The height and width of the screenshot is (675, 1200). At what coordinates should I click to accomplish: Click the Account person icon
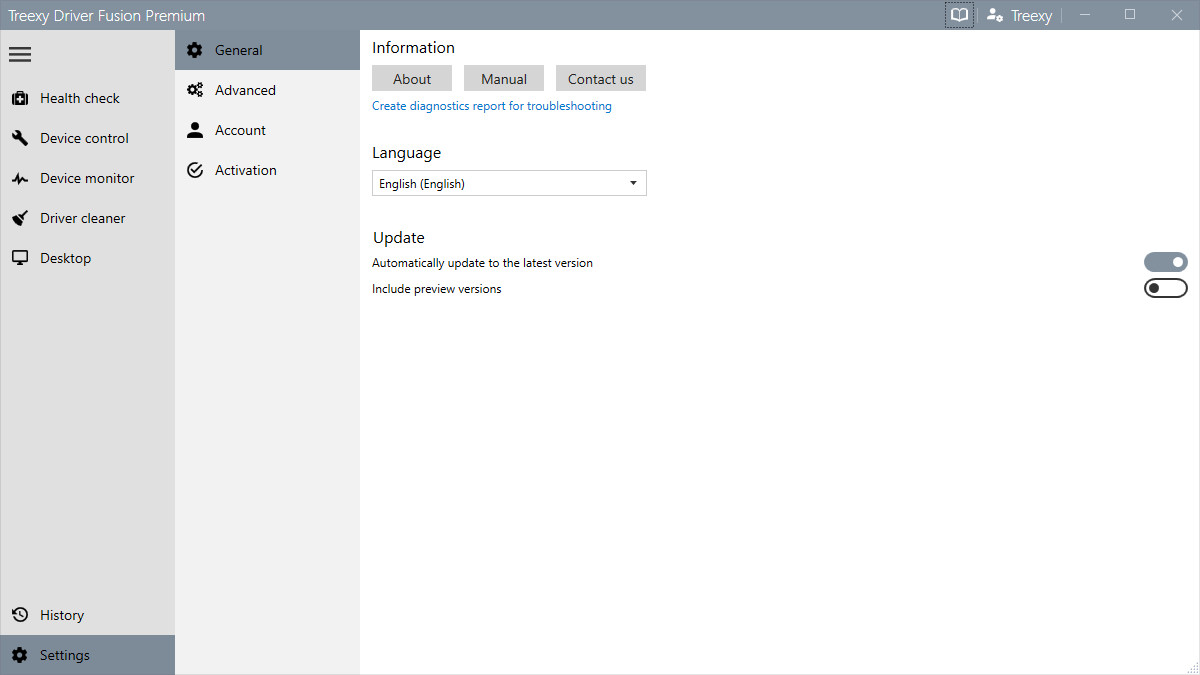point(195,130)
